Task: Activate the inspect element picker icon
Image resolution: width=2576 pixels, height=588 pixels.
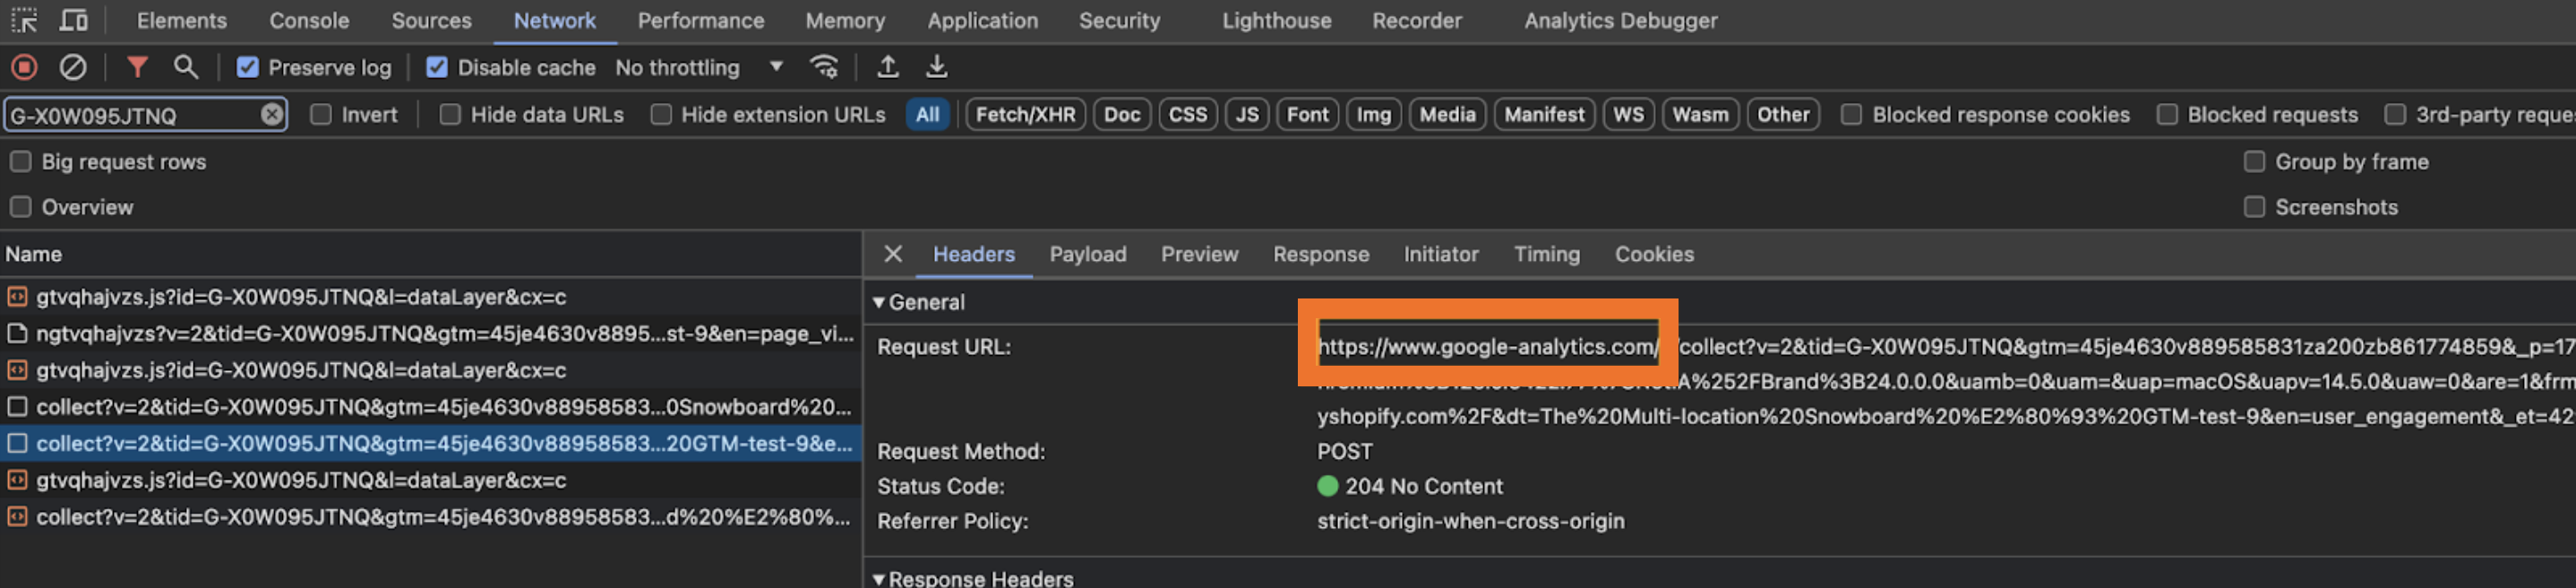Action: pyautogui.click(x=24, y=20)
